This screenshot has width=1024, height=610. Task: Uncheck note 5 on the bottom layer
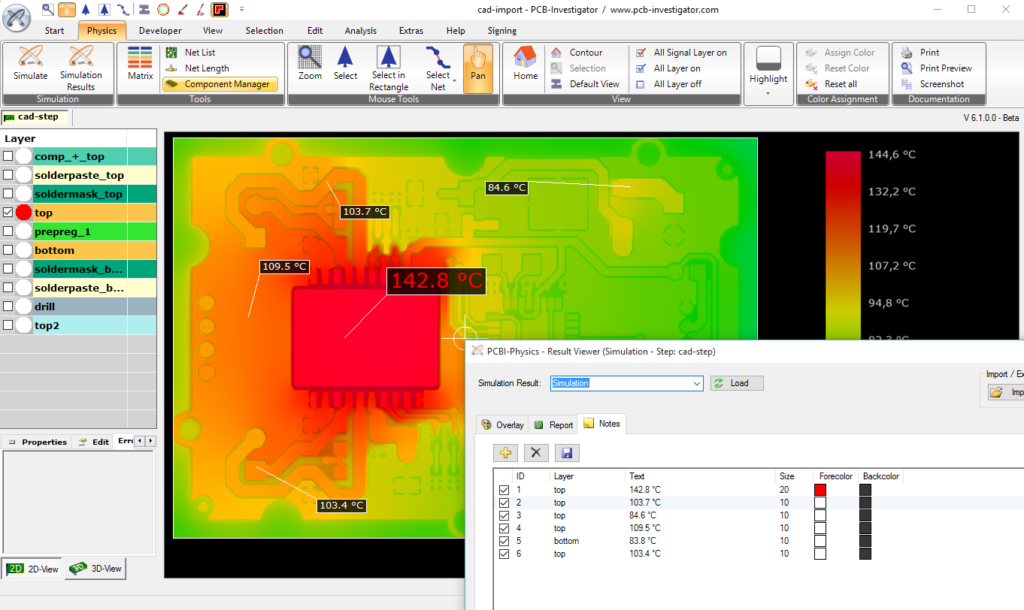[x=504, y=541]
